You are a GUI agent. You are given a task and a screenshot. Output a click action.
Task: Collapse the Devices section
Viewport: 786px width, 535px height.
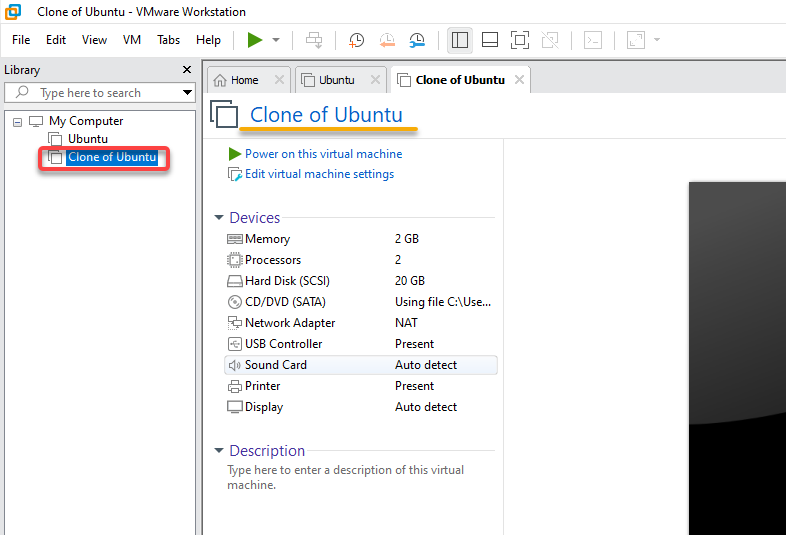pos(219,218)
